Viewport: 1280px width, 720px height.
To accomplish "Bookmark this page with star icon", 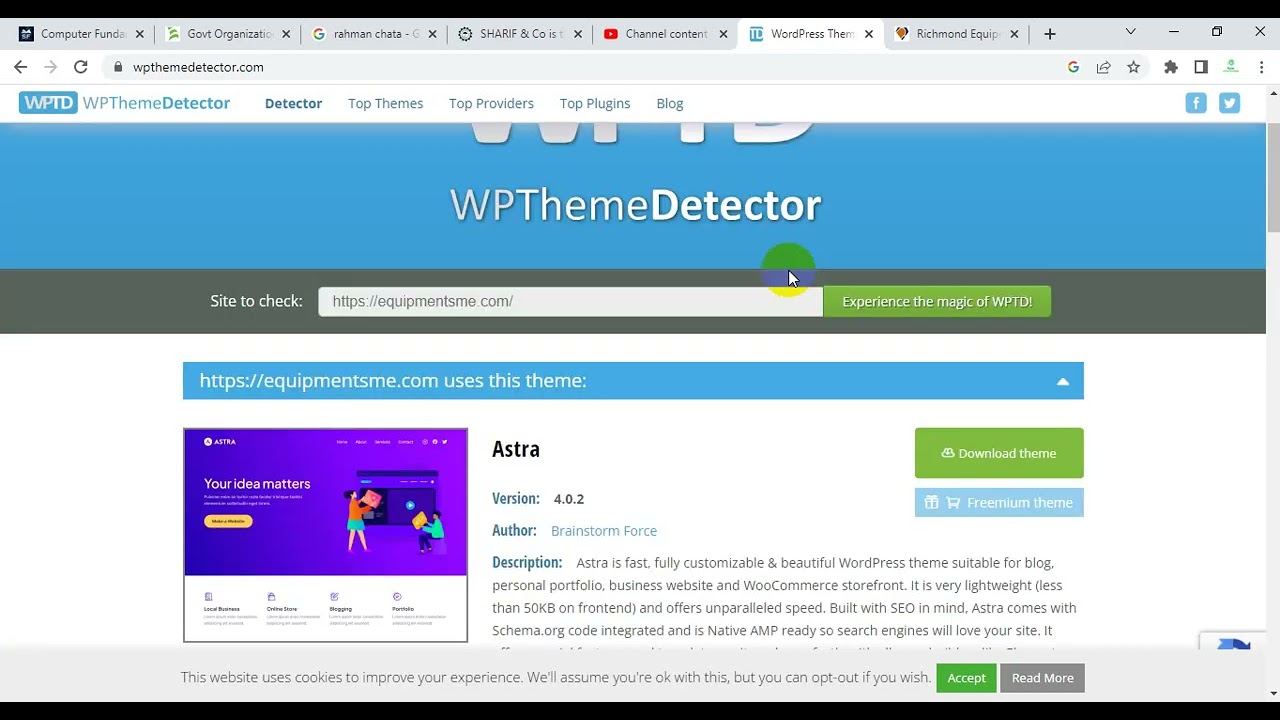I will [x=1133, y=67].
